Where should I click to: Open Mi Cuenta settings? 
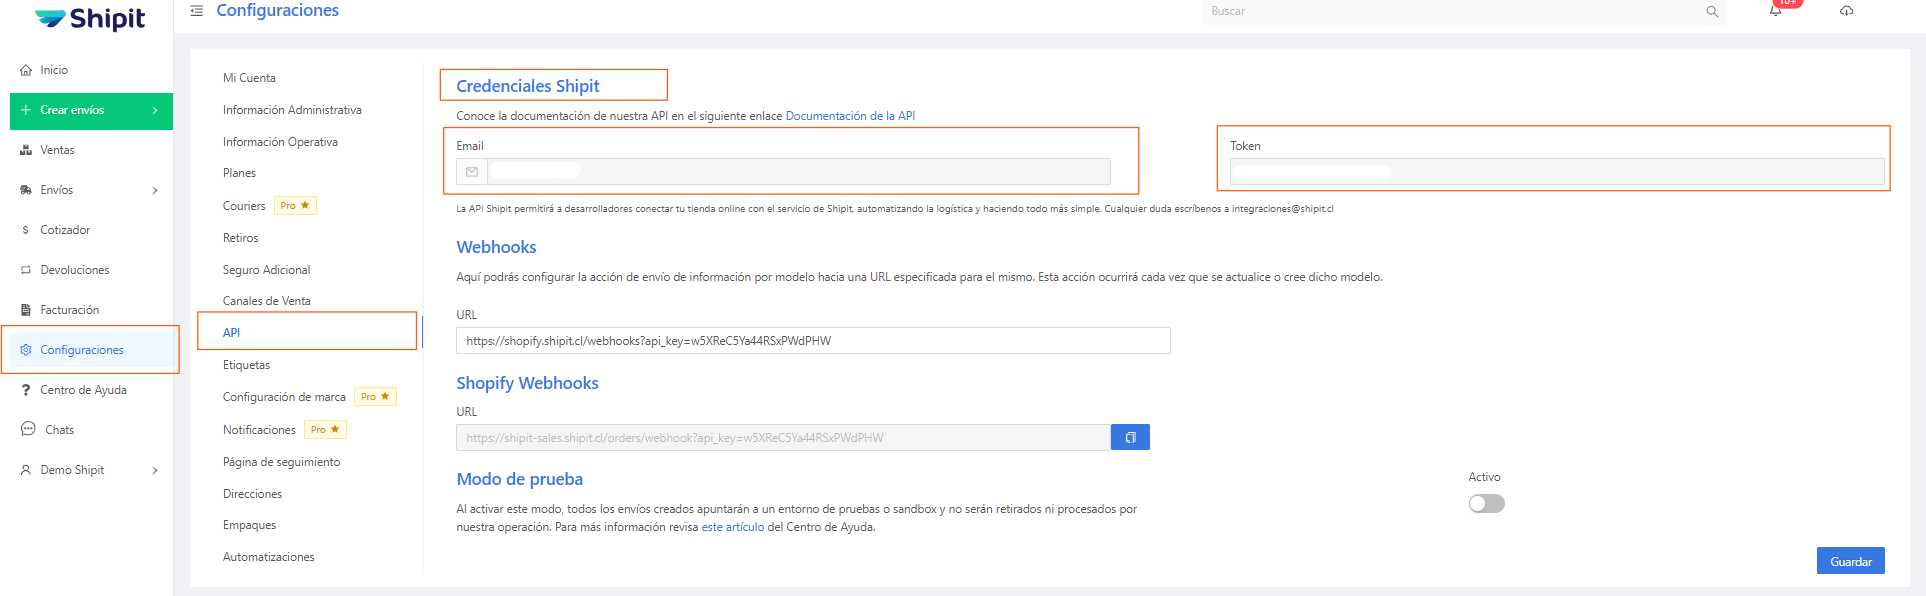coord(249,78)
